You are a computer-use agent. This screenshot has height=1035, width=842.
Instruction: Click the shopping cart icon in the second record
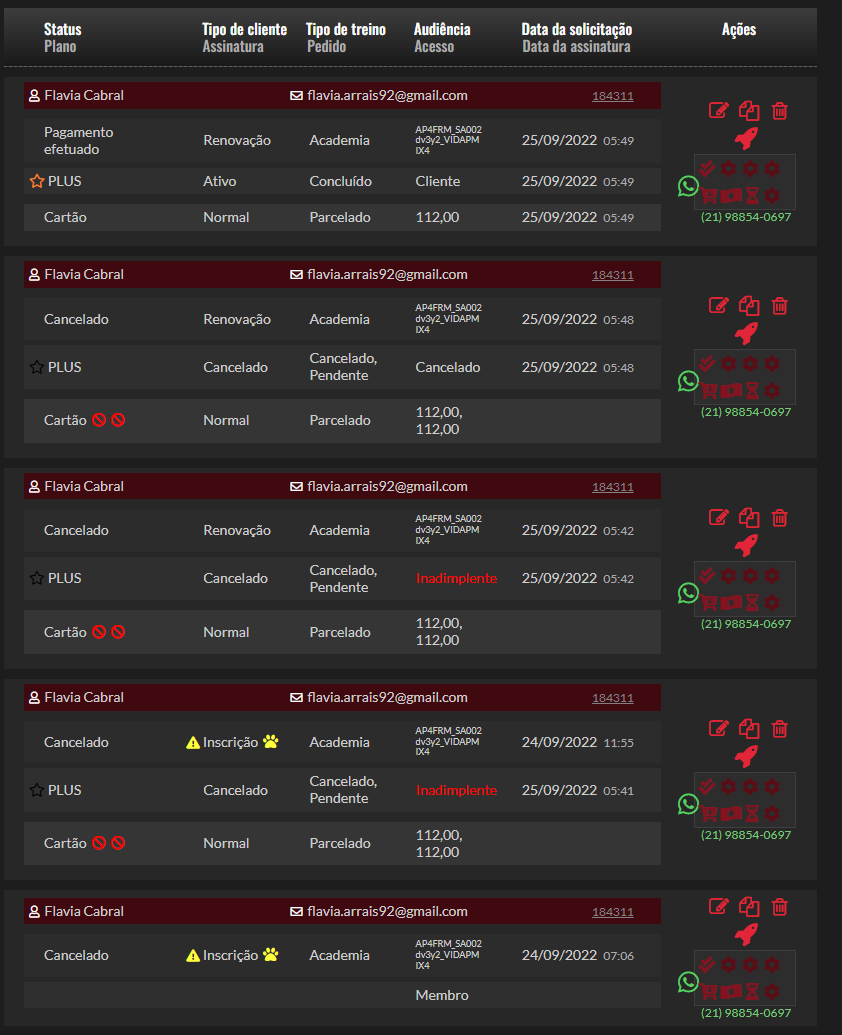(x=708, y=390)
